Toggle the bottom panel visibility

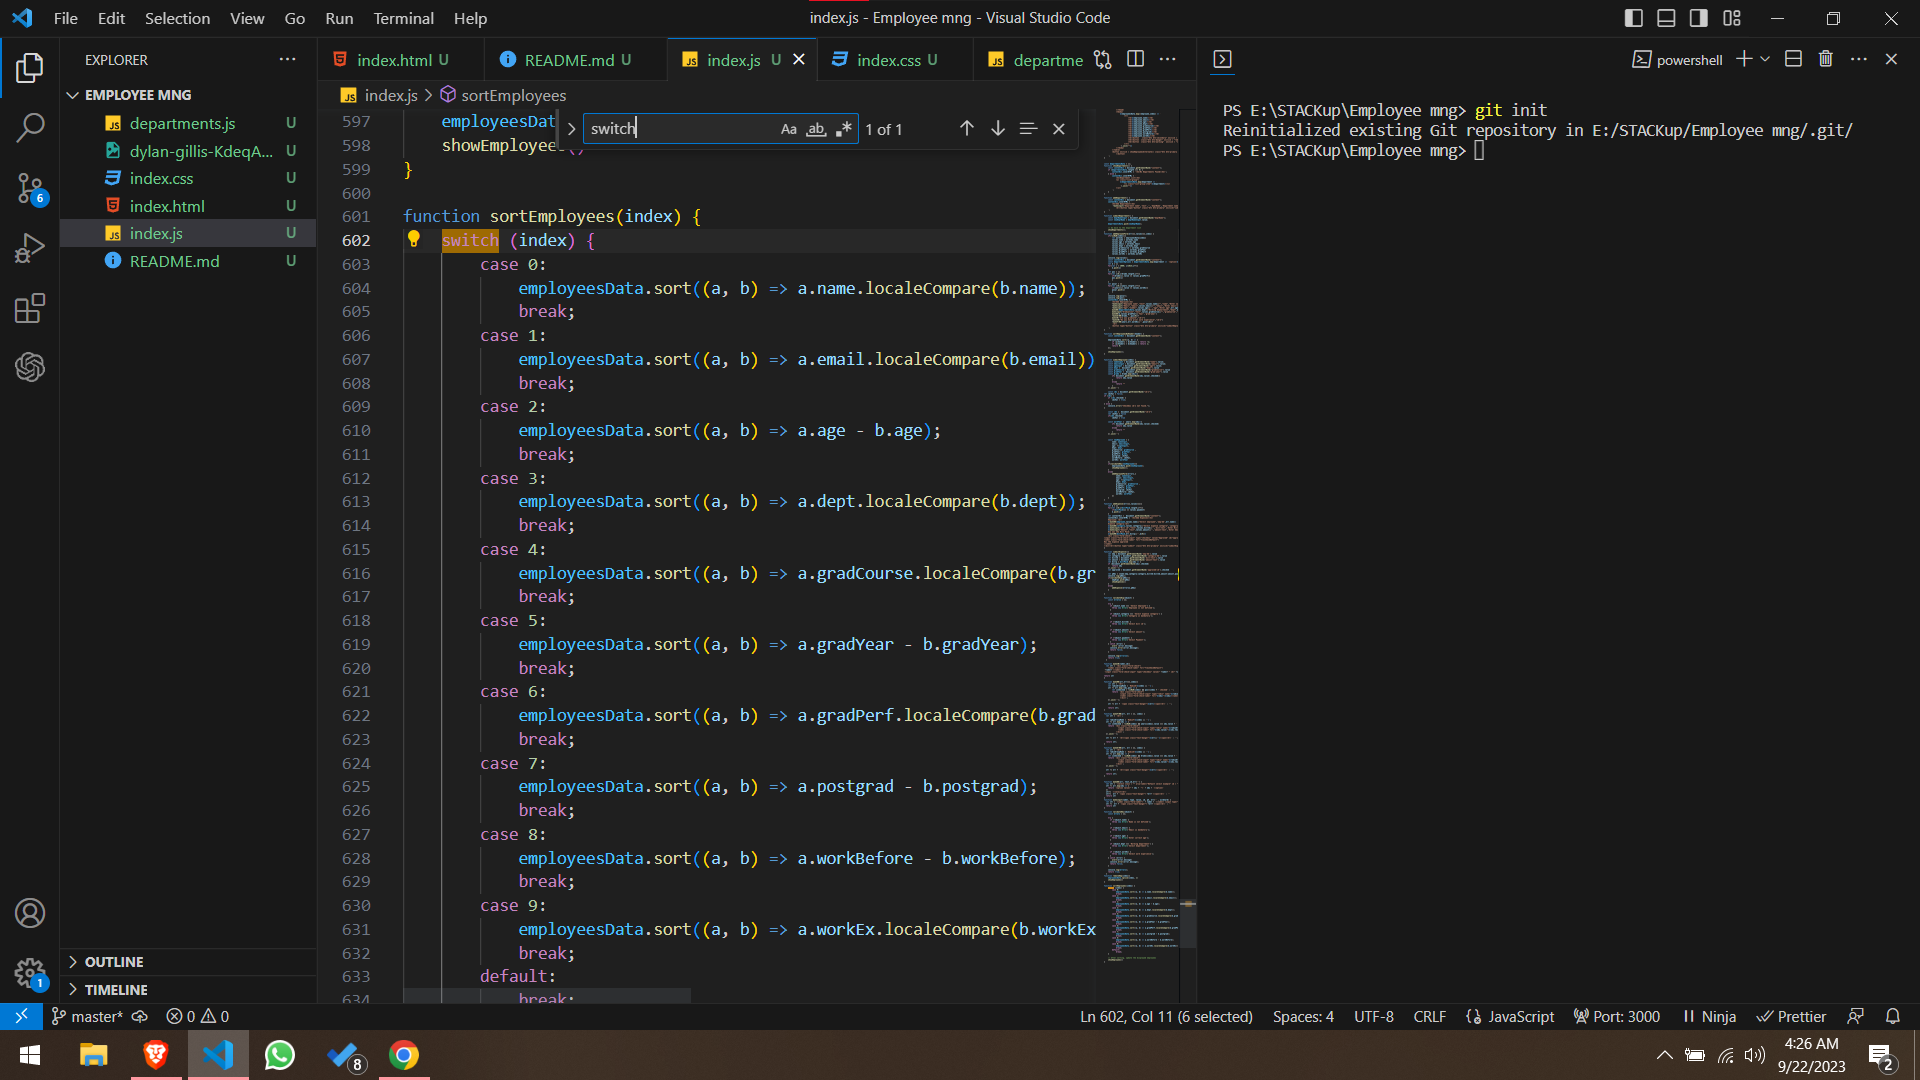[1666, 18]
